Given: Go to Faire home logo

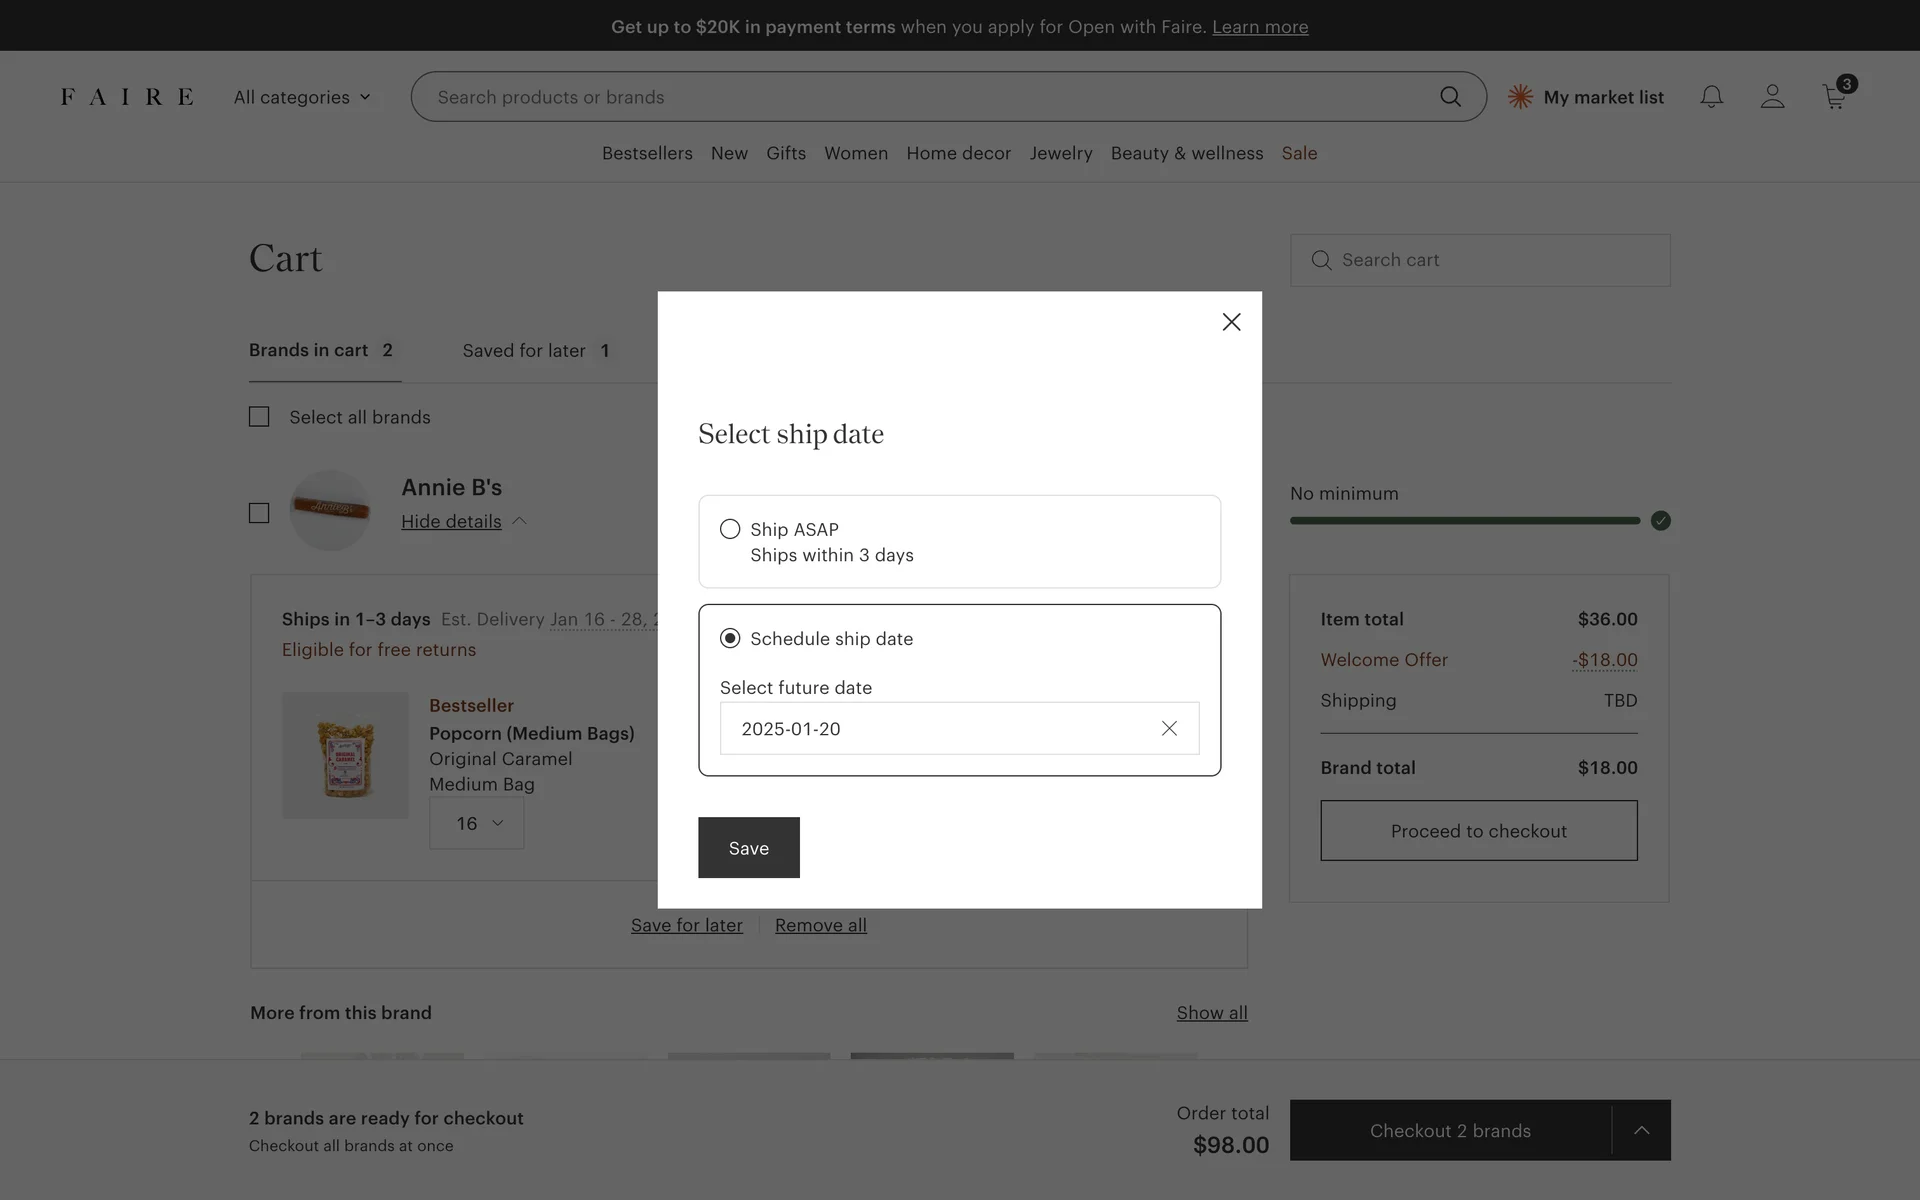Looking at the screenshot, I should click(x=127, y=97).
